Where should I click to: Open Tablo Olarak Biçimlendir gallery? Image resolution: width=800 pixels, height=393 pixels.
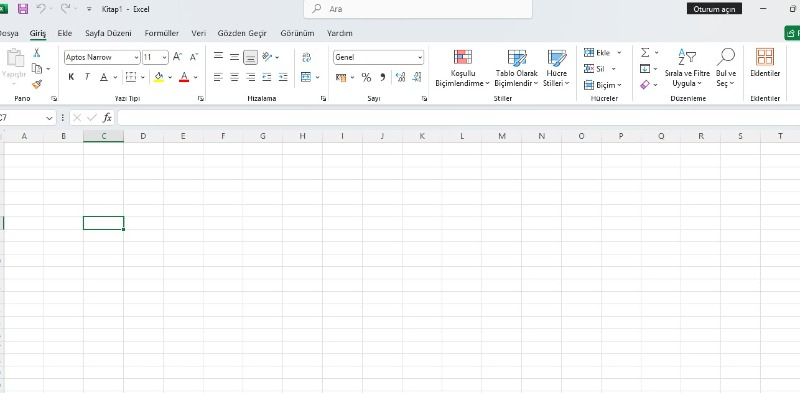[516, 68]
